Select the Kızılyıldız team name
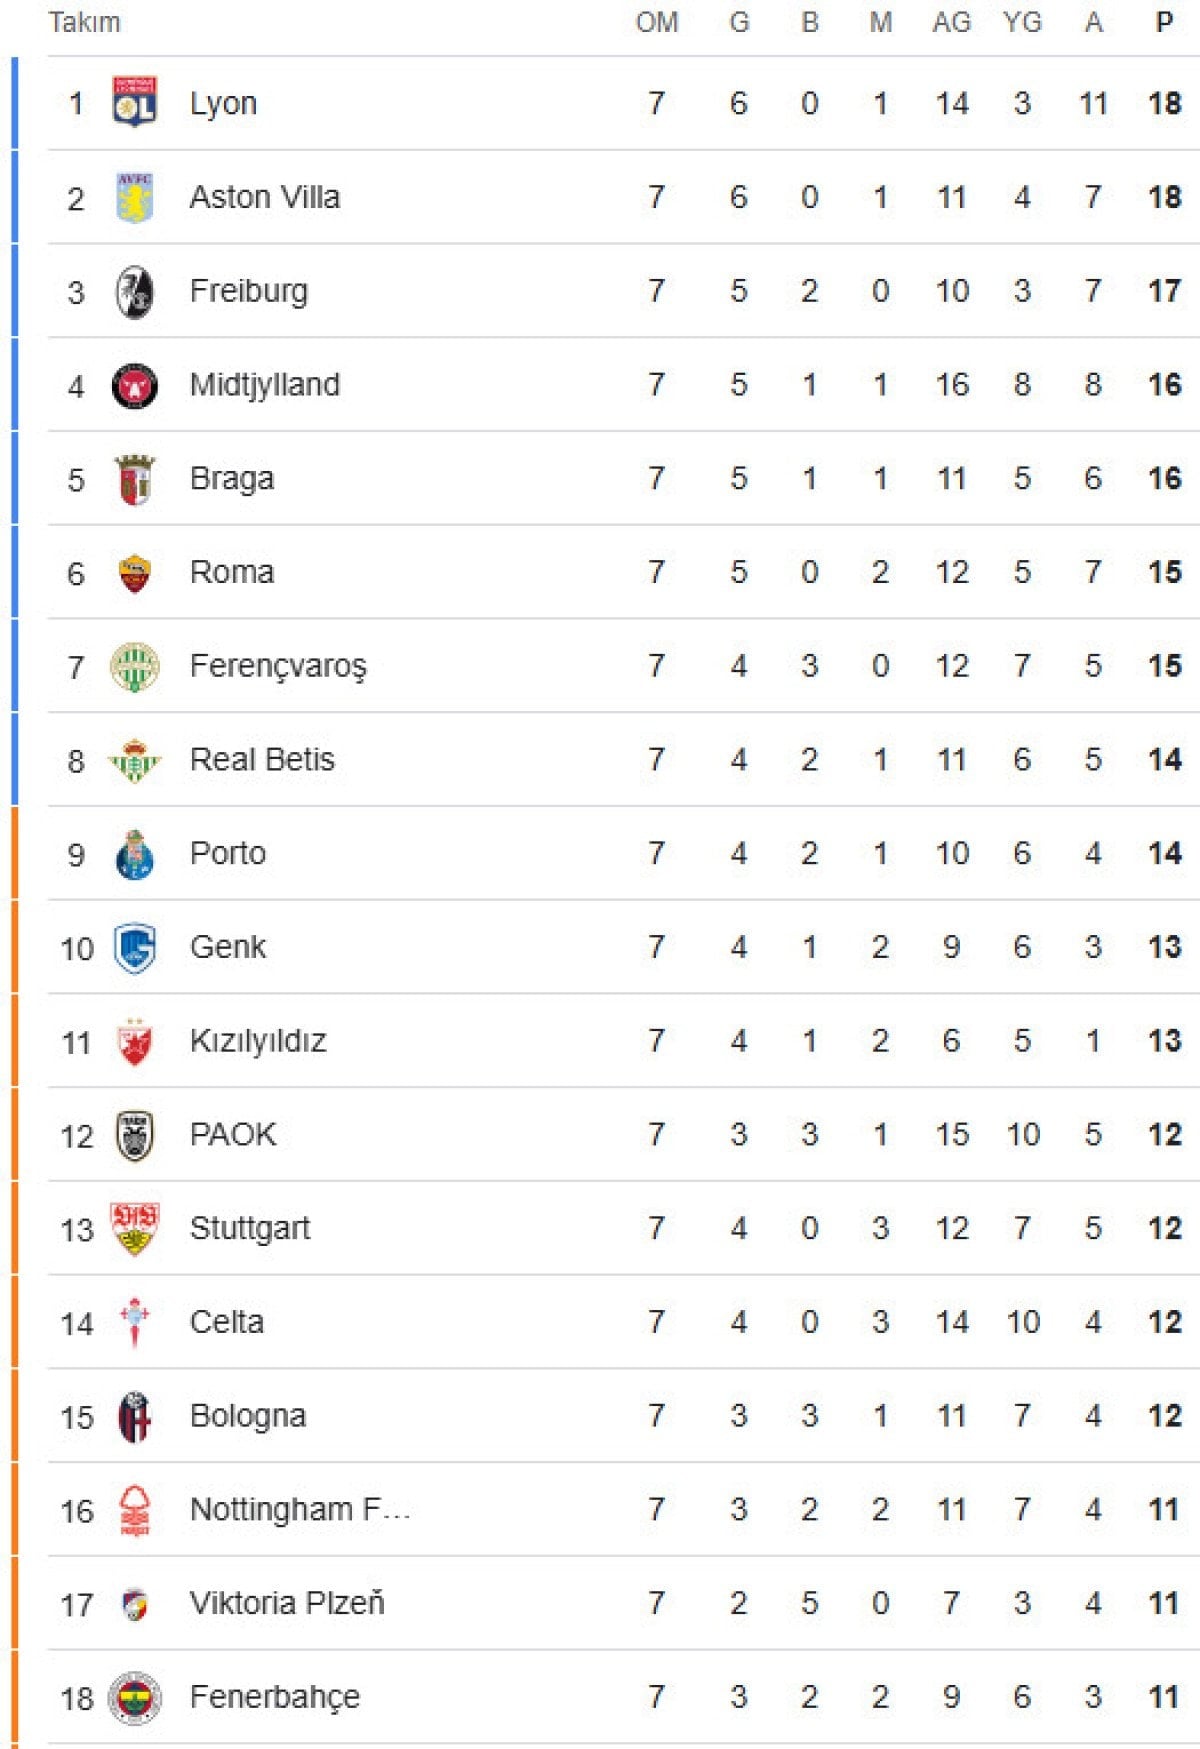This screenshot has width=1200, height=1749. 258,1041
